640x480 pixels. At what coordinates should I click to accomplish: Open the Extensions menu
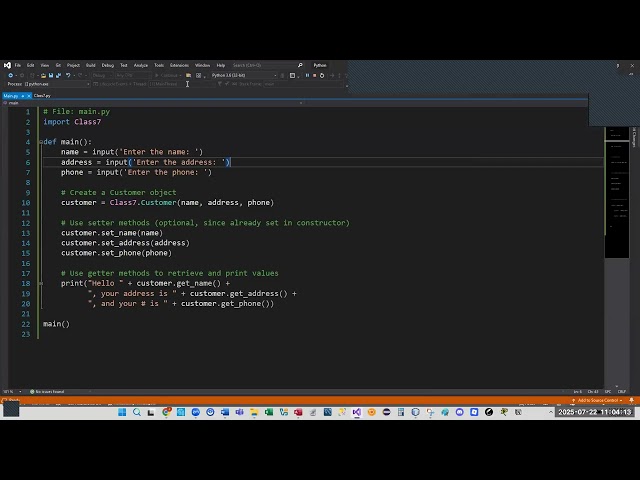[x=179, y=65]
